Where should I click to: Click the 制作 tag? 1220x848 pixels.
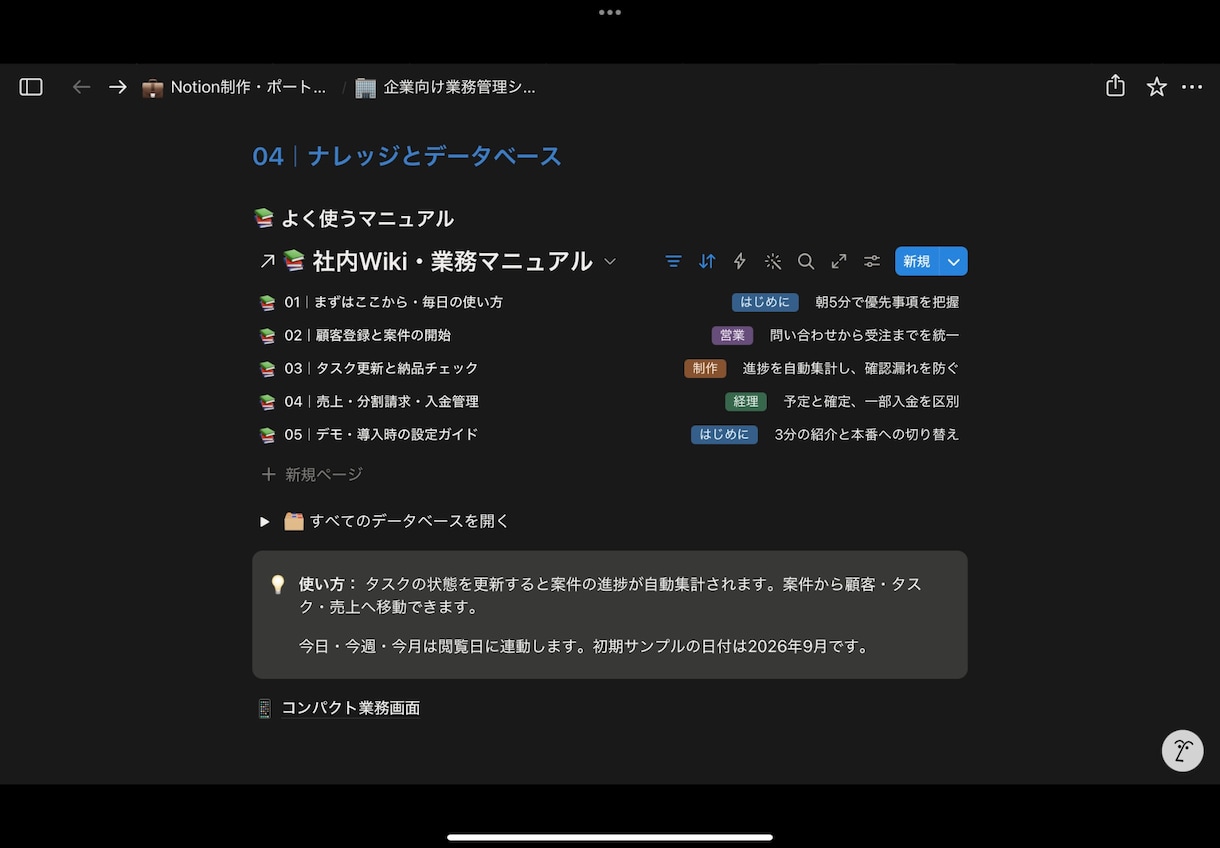coord(705,368)
